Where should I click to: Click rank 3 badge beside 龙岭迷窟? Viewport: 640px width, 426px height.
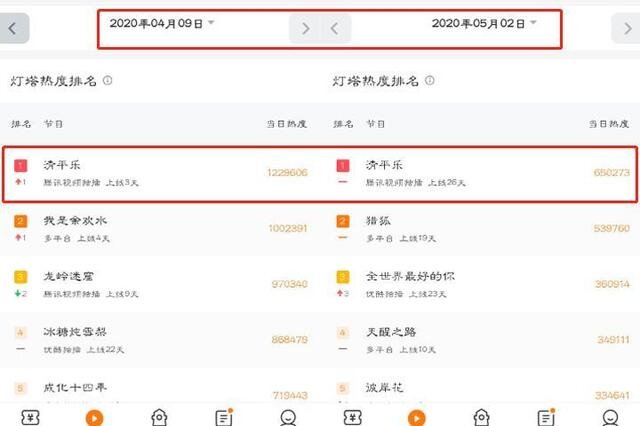20,277
